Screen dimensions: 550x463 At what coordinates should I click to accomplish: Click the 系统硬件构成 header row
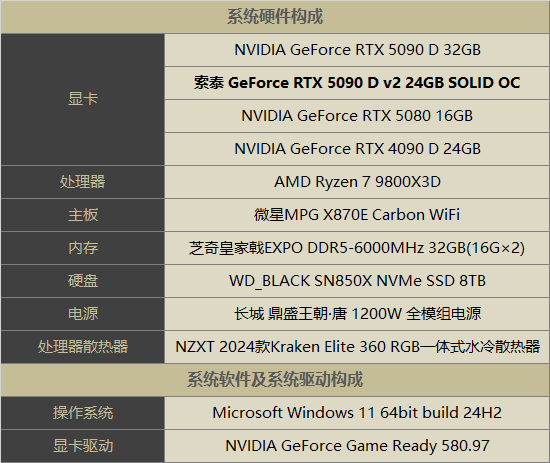tap(275, 17)
